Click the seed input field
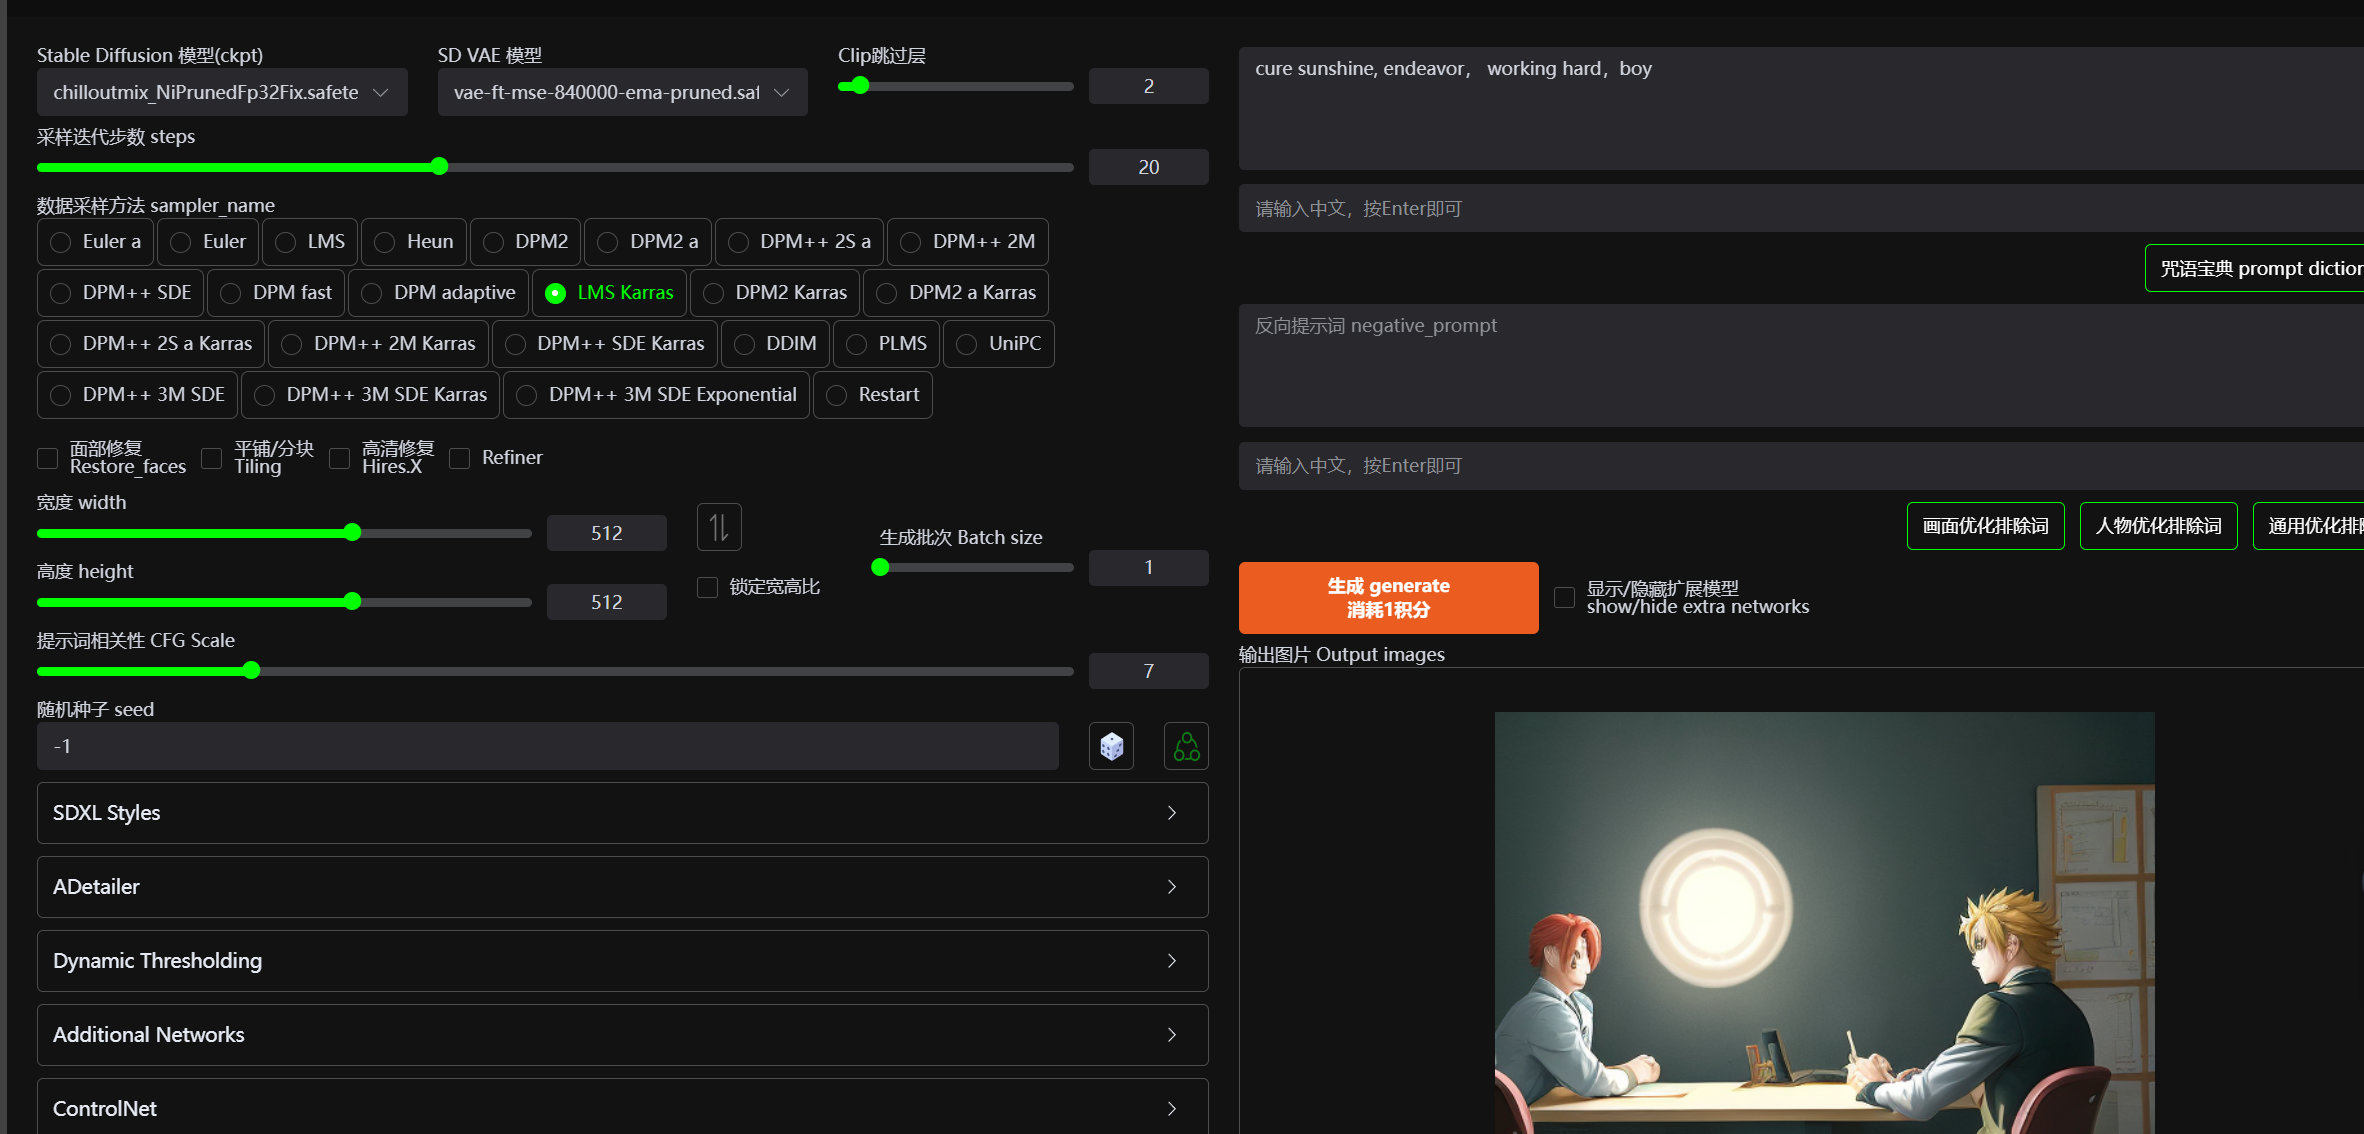 (x=547, y=746)
